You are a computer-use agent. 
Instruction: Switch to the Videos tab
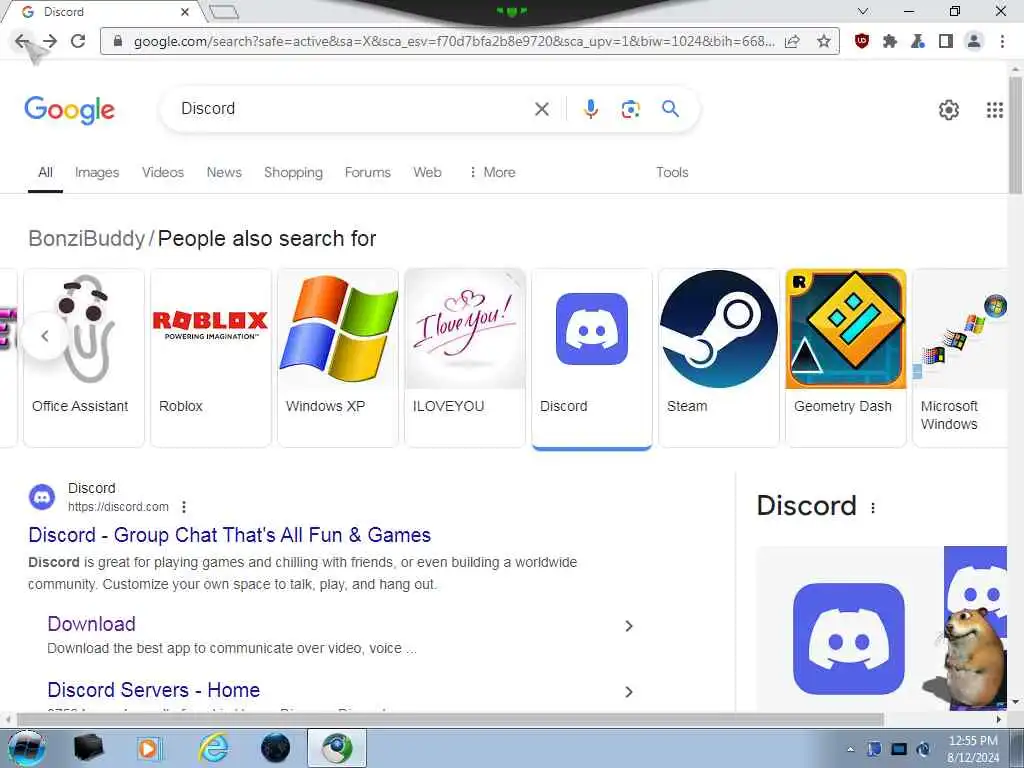click(163, 172)
